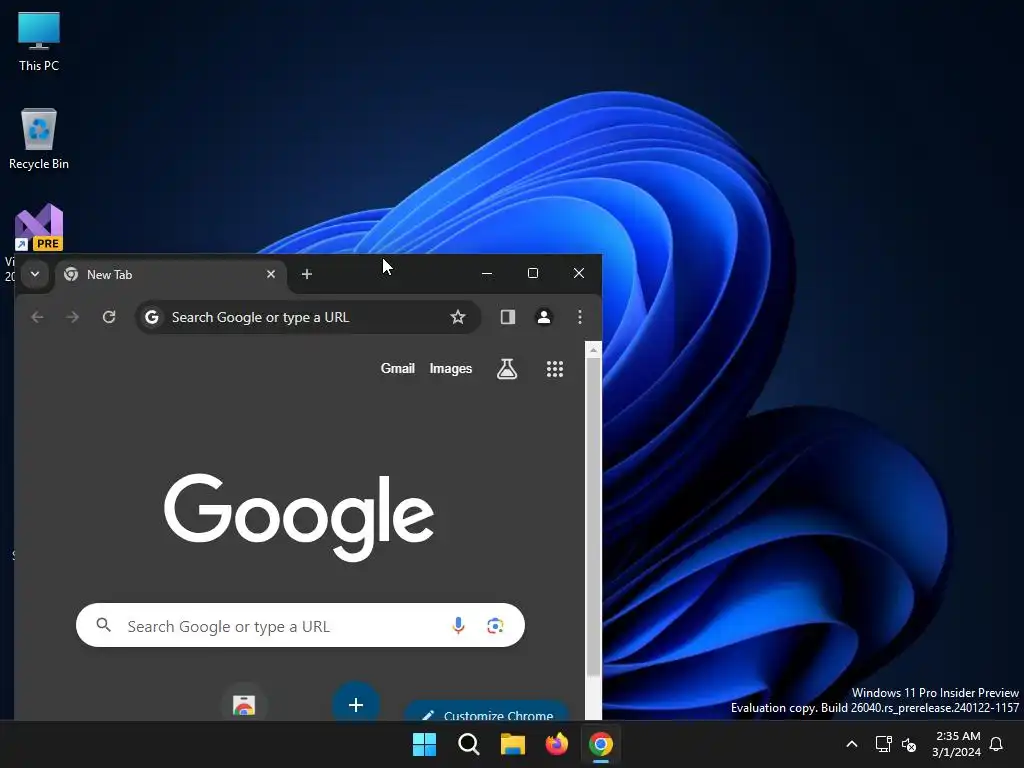Start voice search with the microphone
This screenshot has height=768, width=1024.
point(458,626)
